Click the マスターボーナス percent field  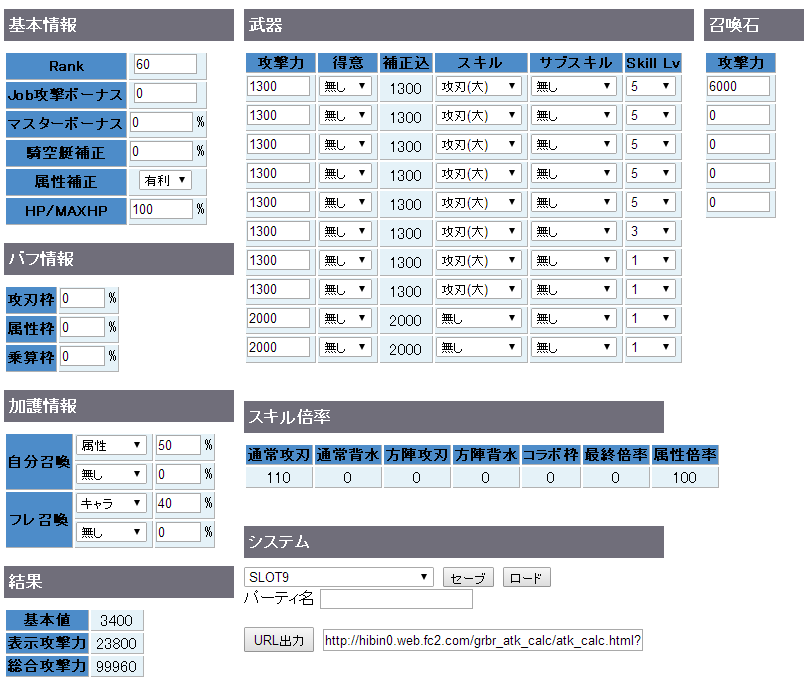pos(161,122)
